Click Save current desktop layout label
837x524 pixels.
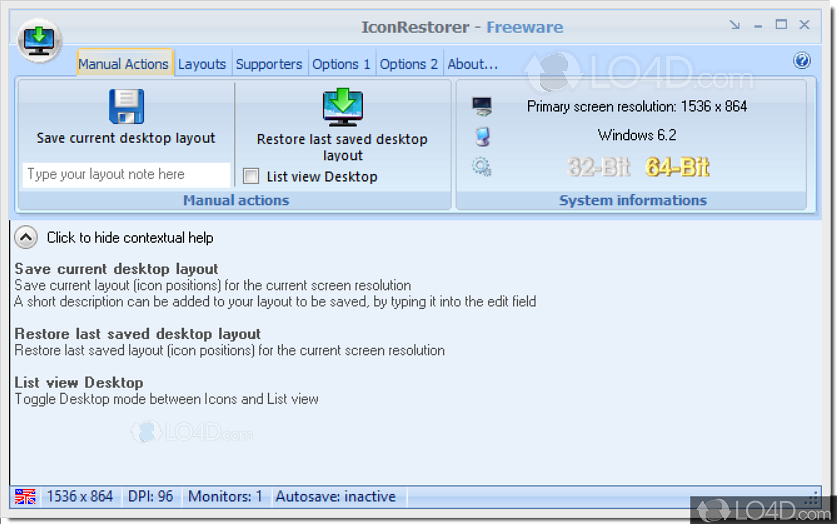(x=126, y=138)
